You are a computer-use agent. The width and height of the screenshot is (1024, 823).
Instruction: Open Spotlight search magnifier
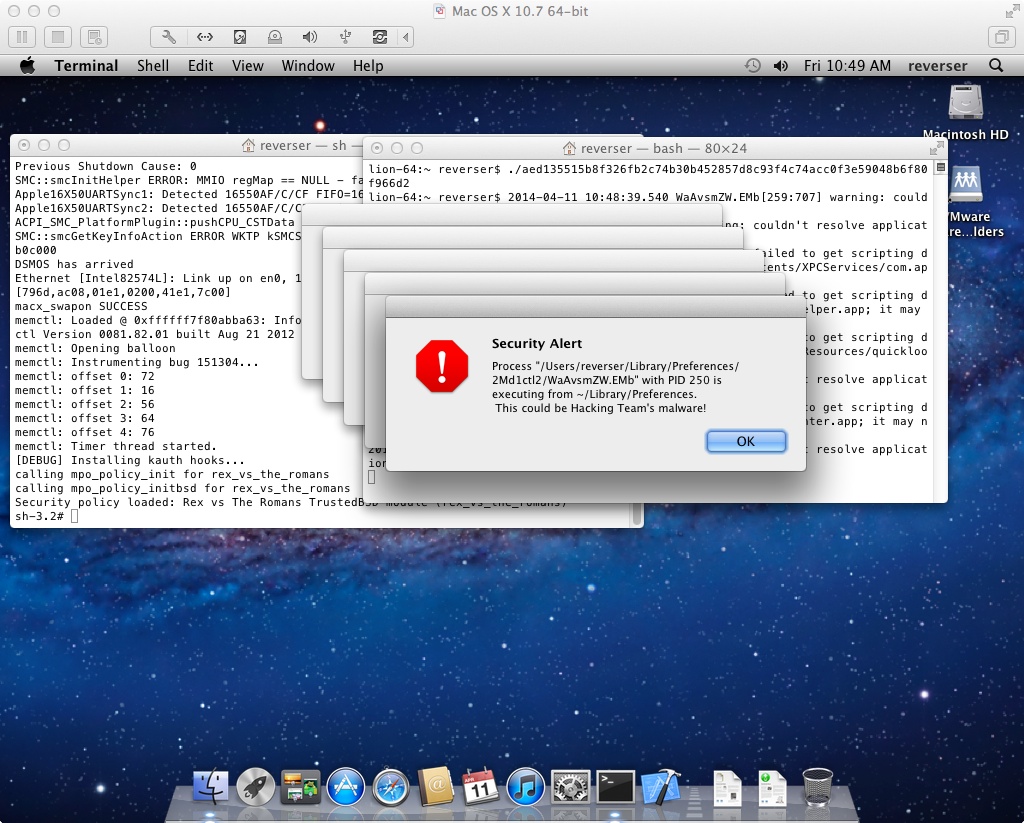coord(995,66)
